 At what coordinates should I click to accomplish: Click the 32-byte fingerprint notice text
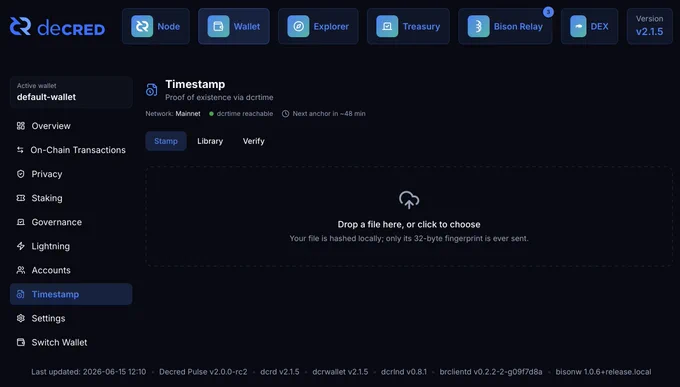(409, 239)
